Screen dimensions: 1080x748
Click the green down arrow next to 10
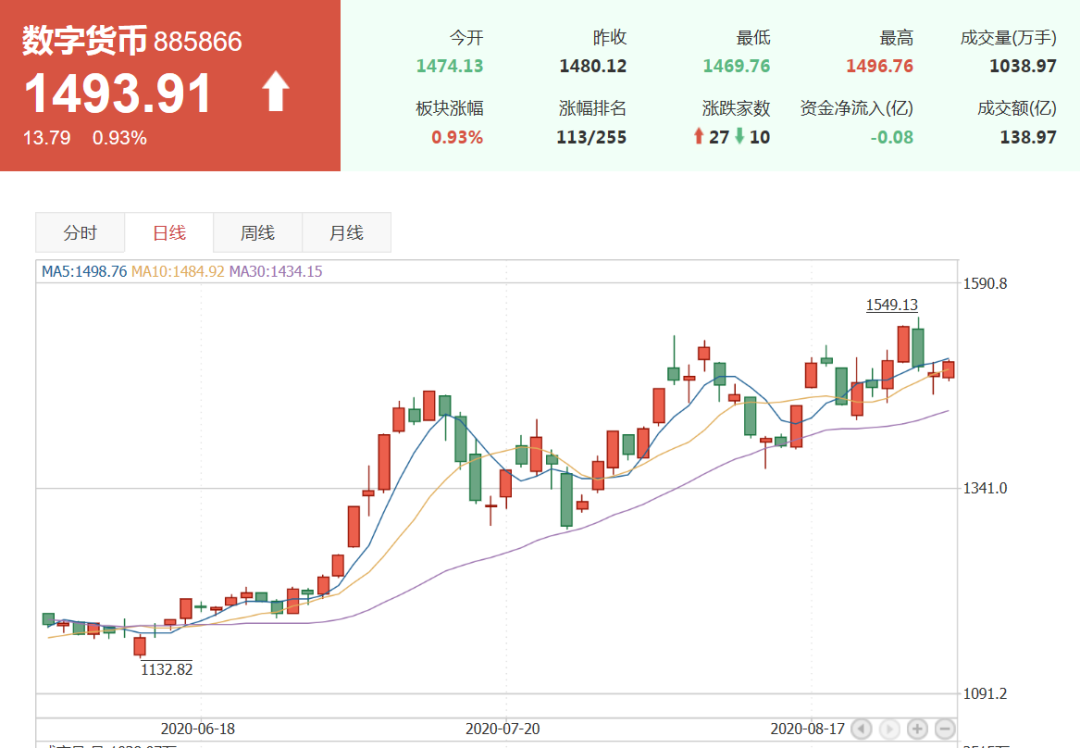coord(740,136)
